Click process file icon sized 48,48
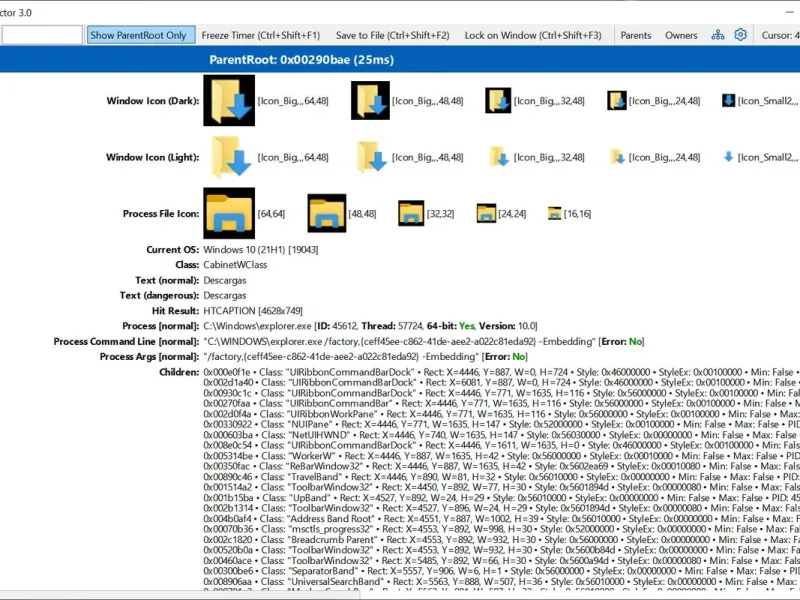 point(327,213)
